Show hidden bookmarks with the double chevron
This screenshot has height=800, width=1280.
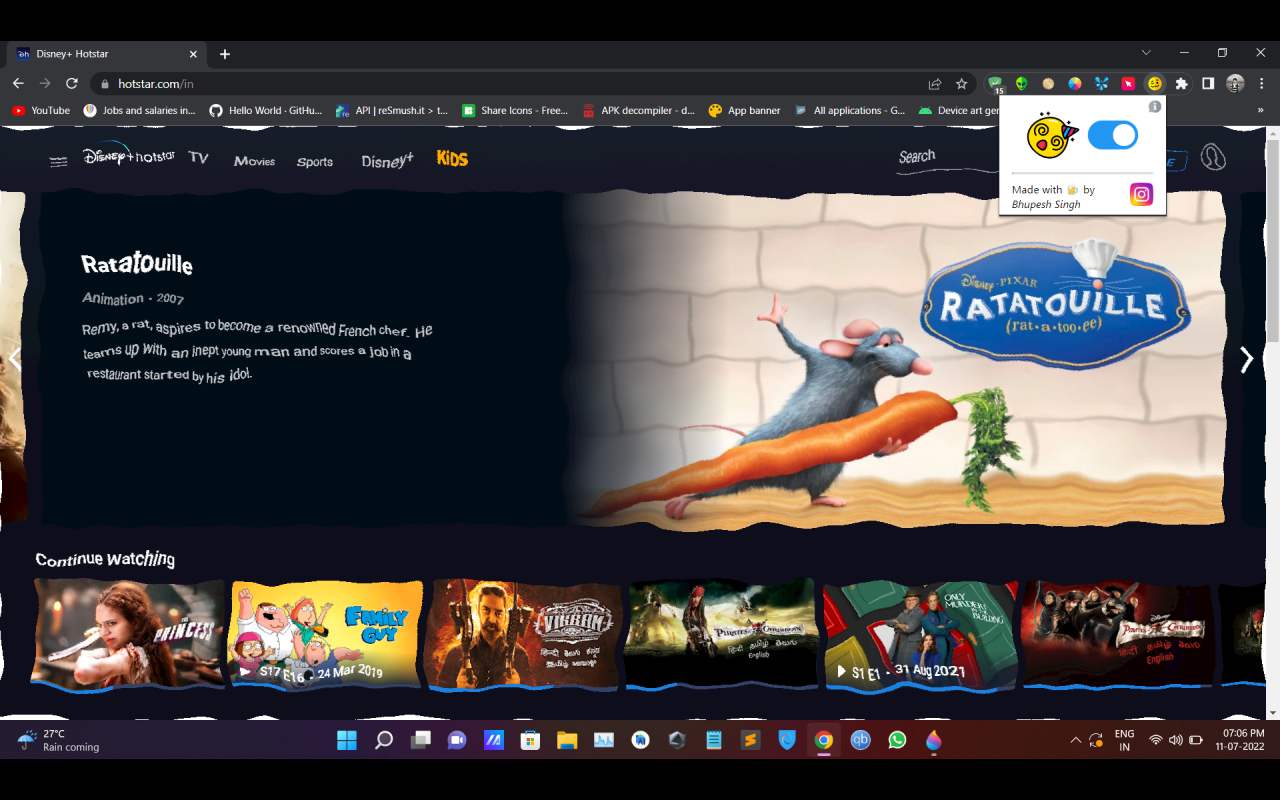(1261, 111)
